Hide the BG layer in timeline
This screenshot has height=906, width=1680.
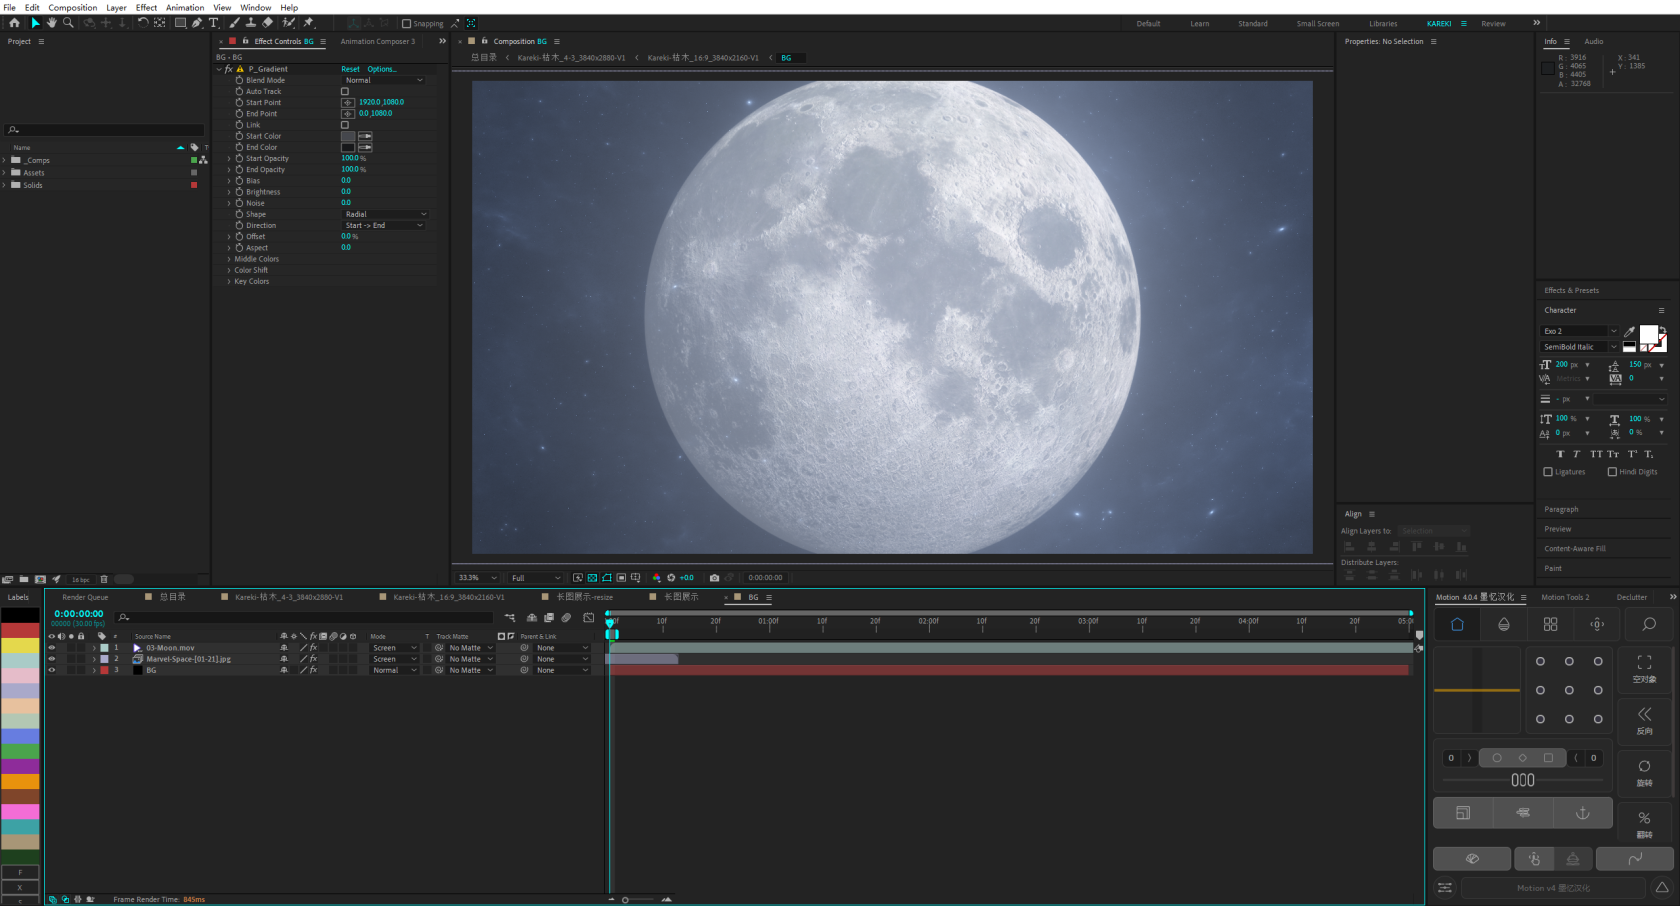point(52,670)
